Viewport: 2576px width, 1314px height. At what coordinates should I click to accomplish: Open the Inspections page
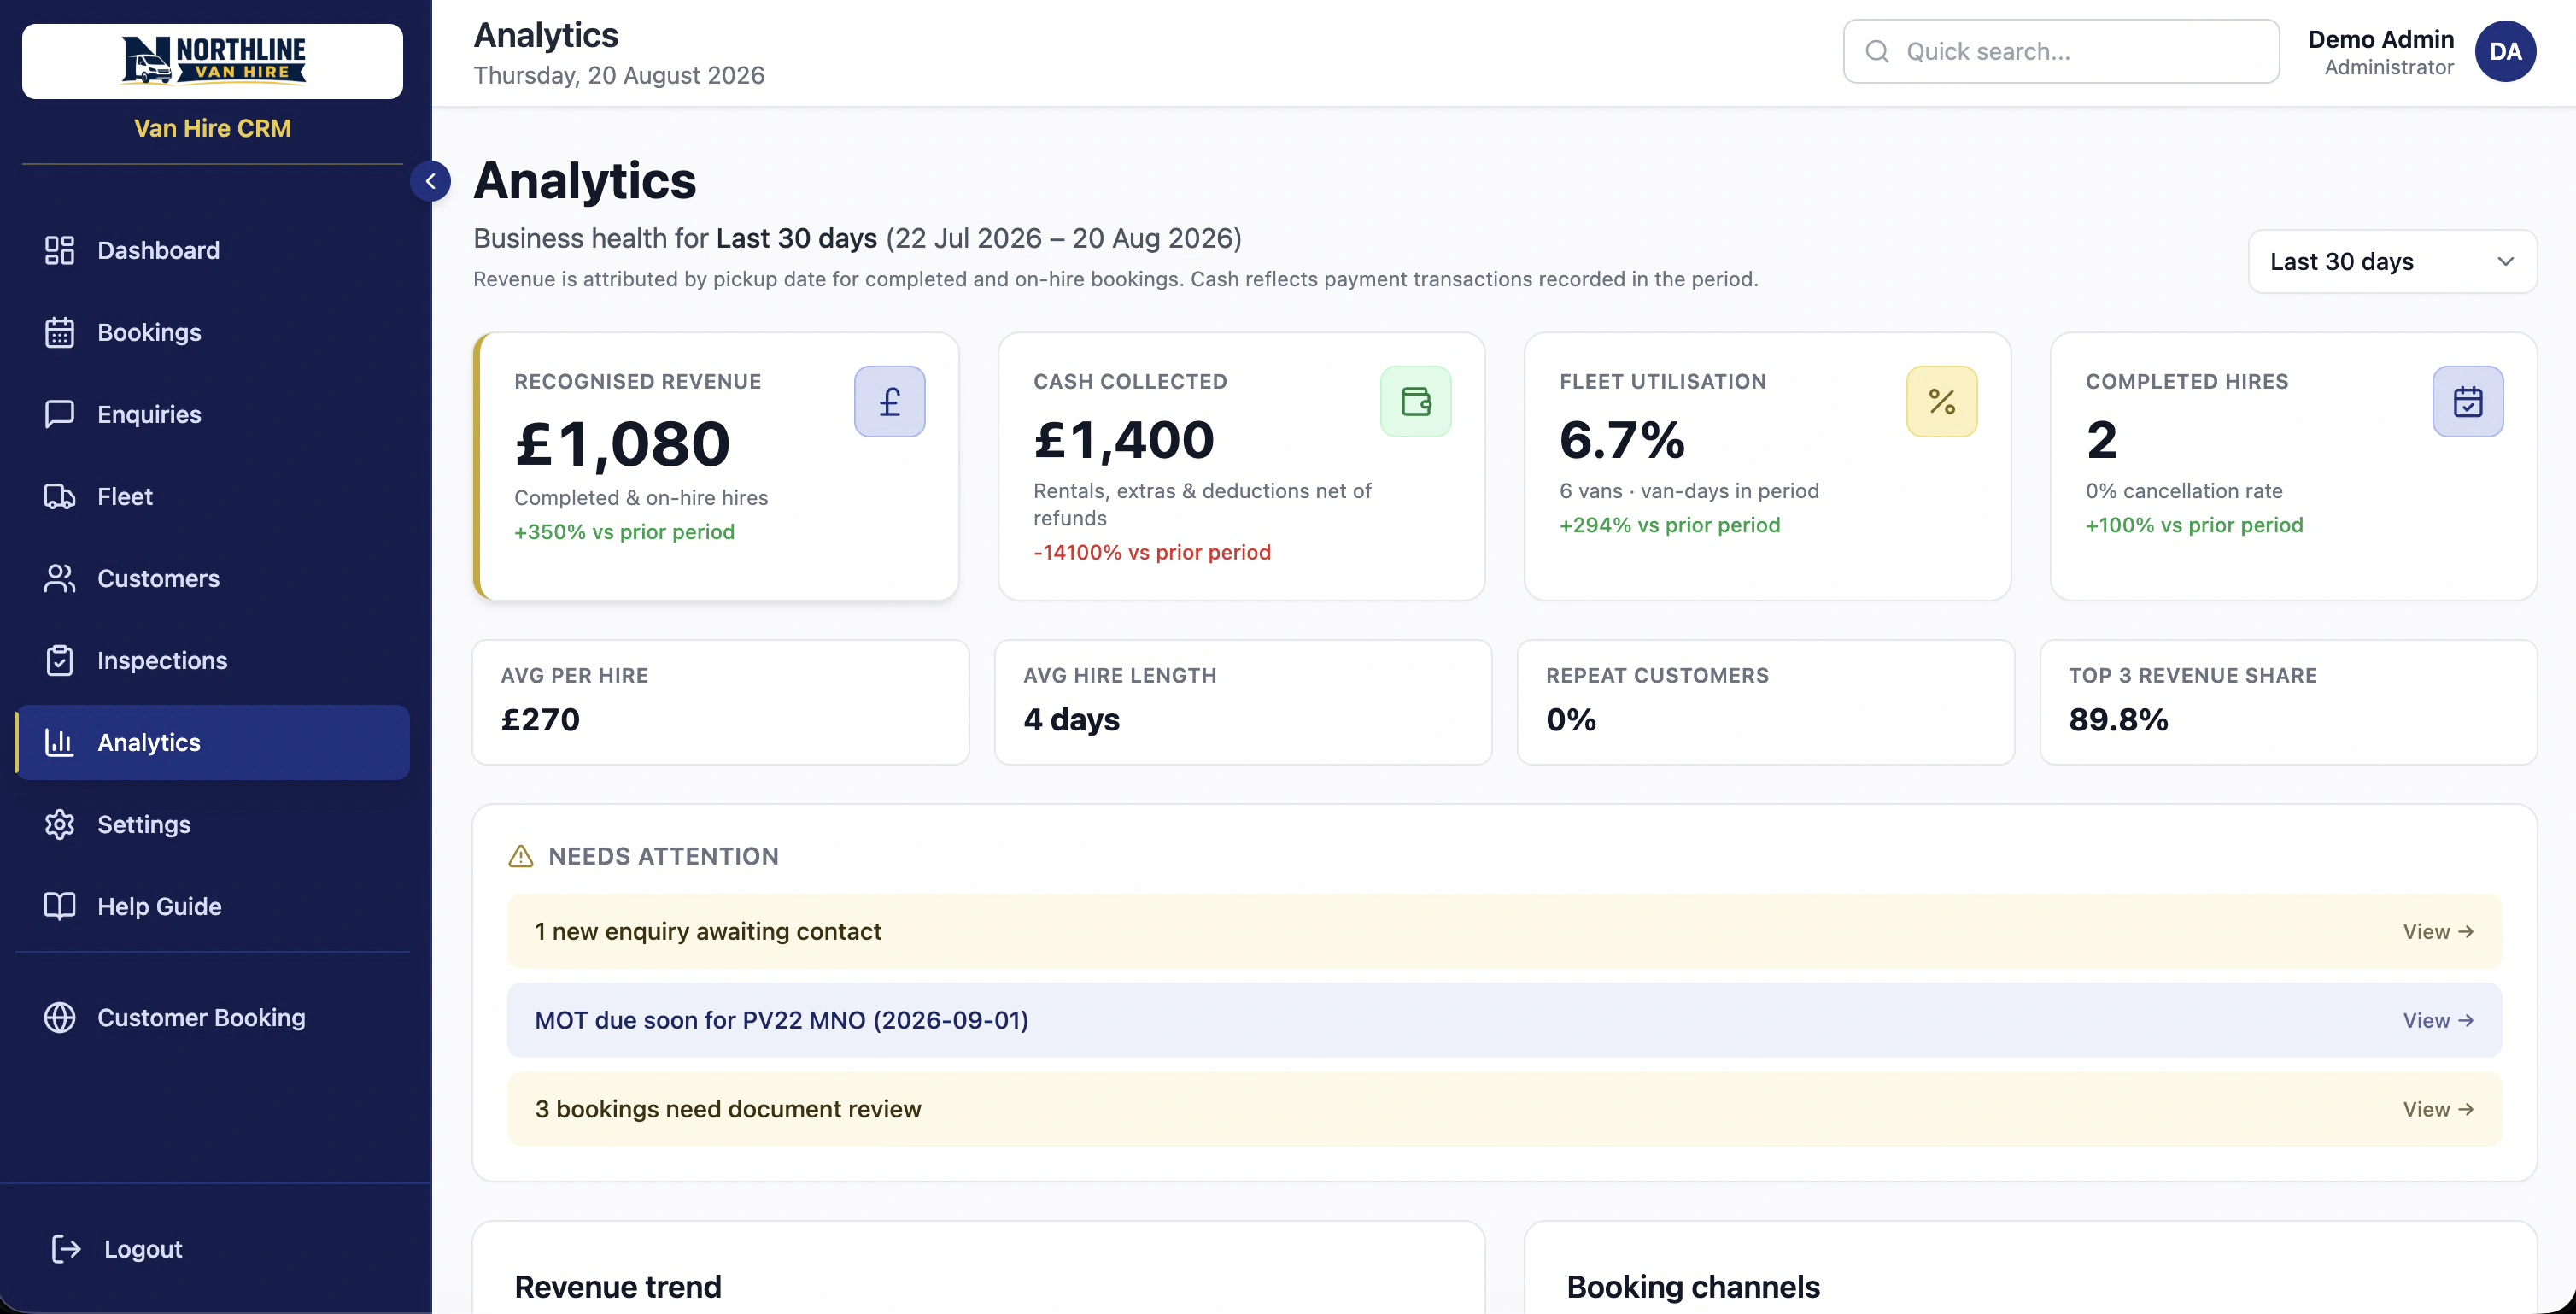[212, 660]
